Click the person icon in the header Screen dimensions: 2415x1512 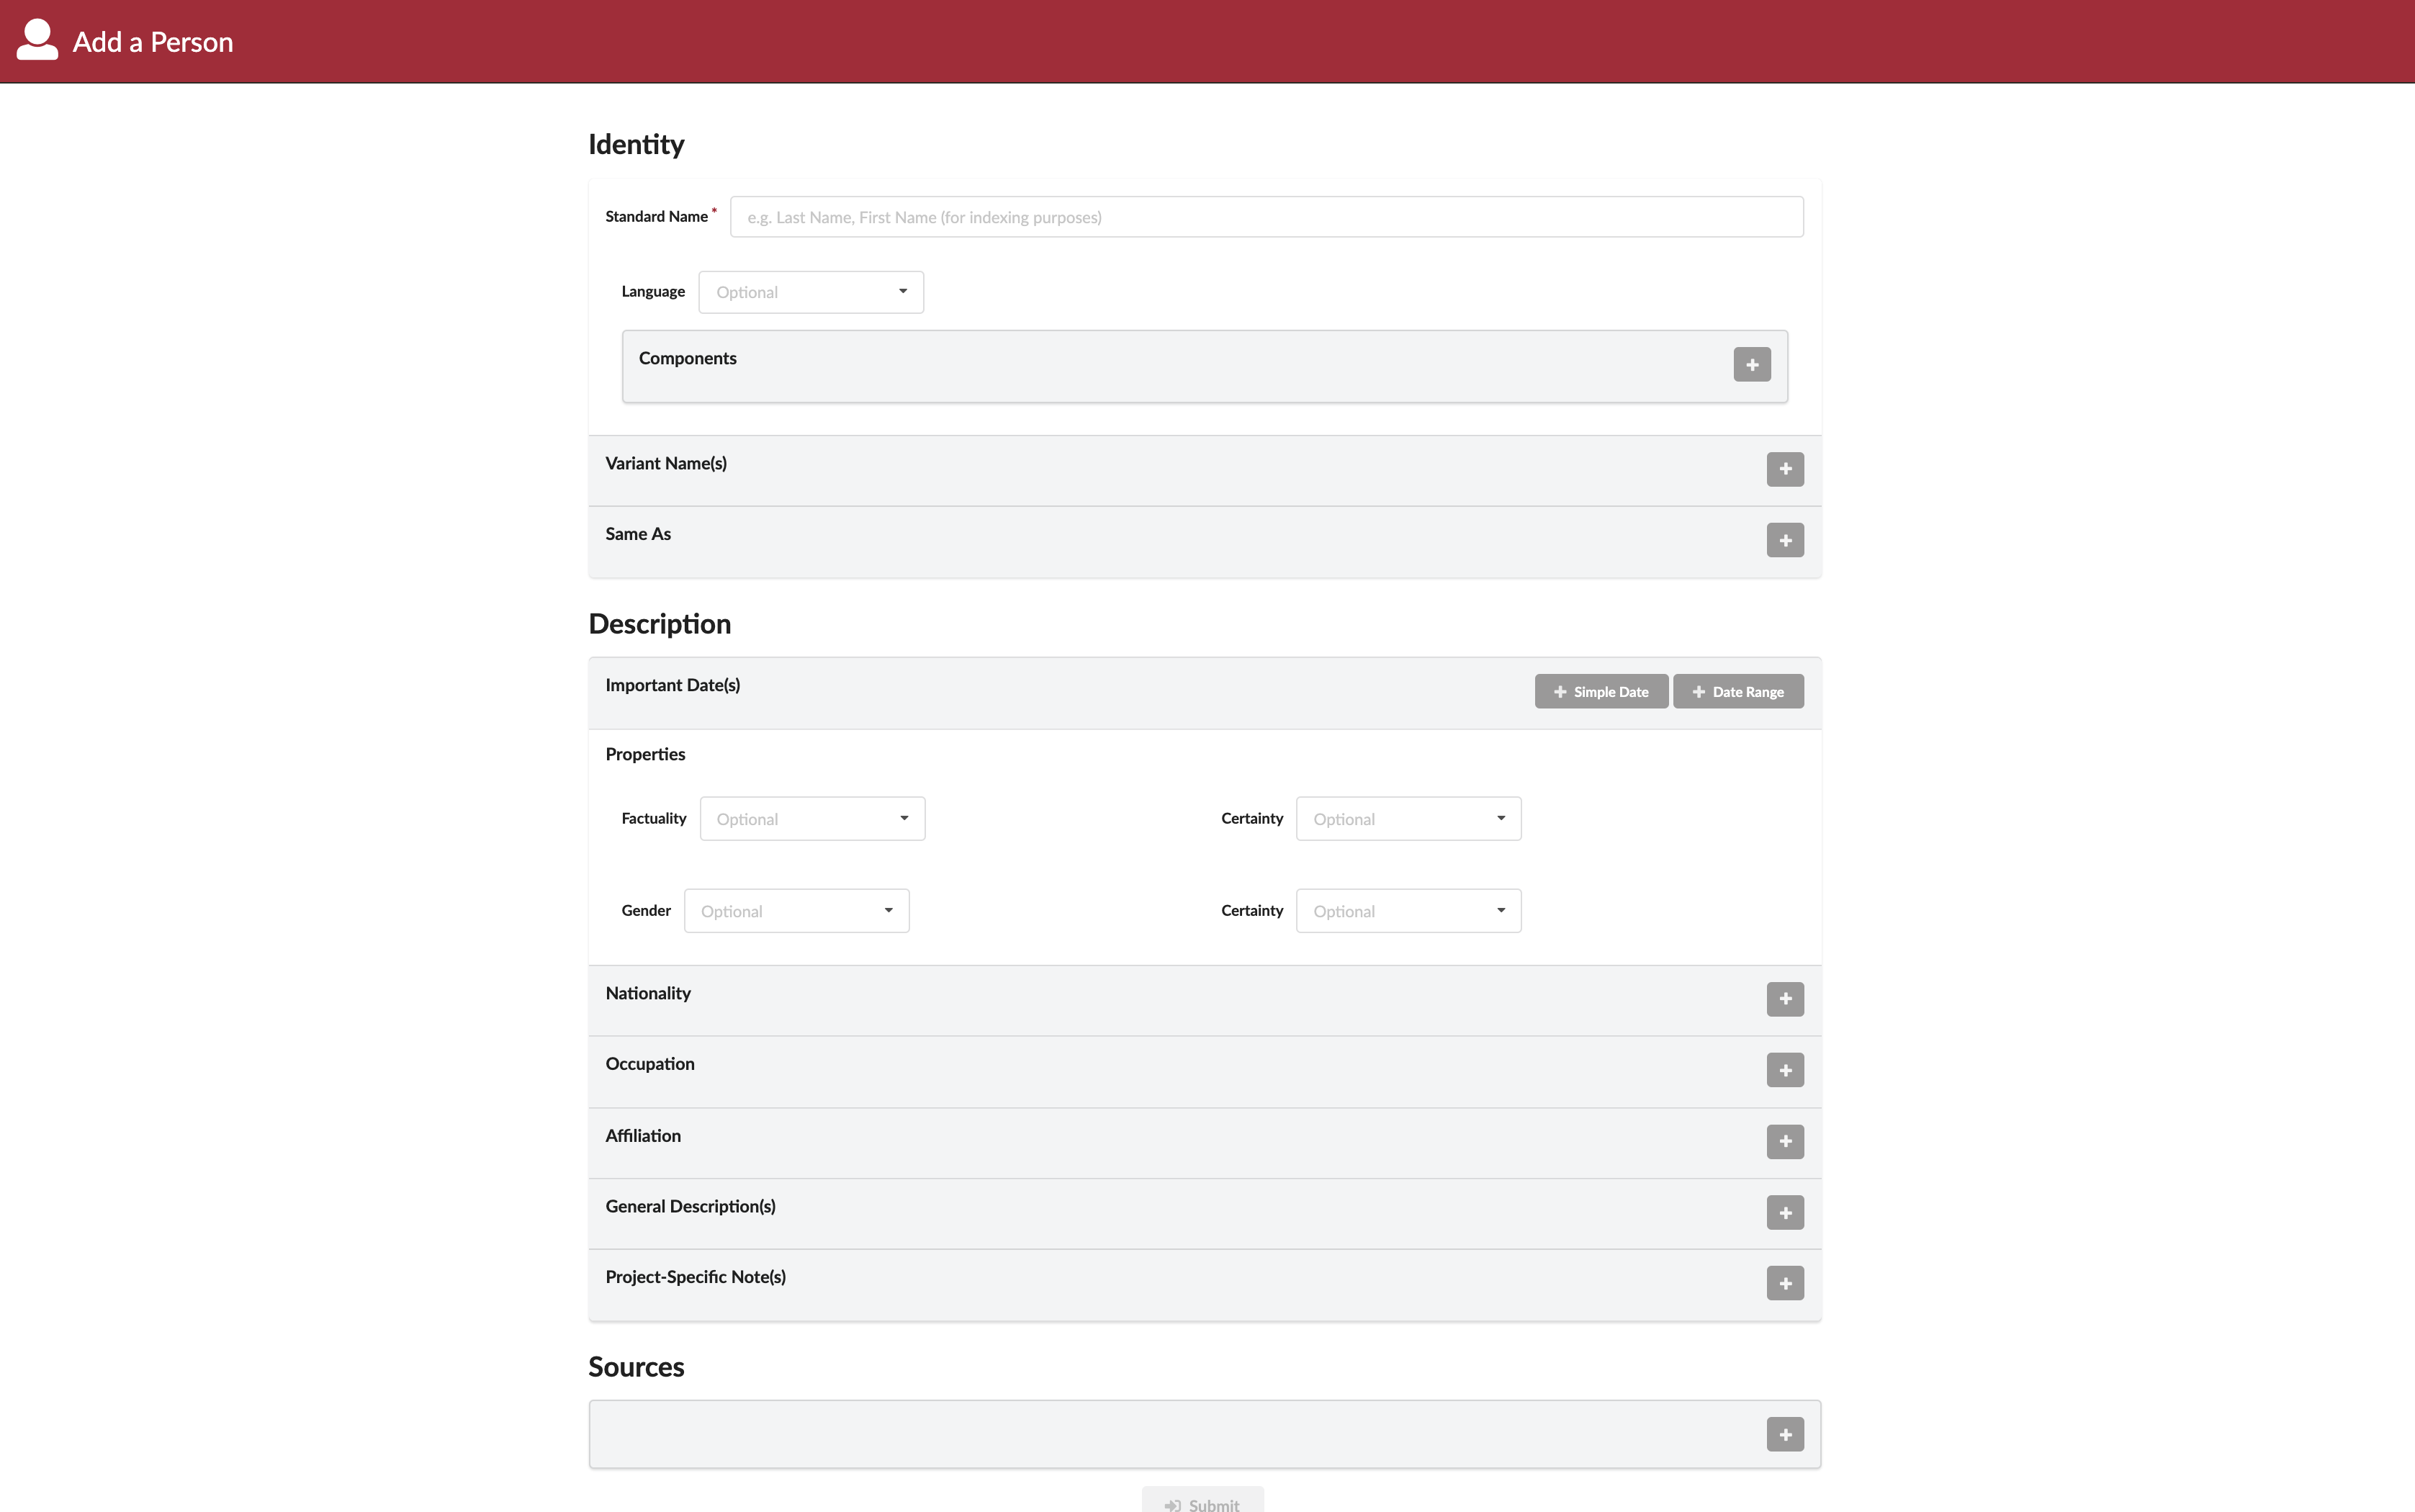[x=37, y=40]
